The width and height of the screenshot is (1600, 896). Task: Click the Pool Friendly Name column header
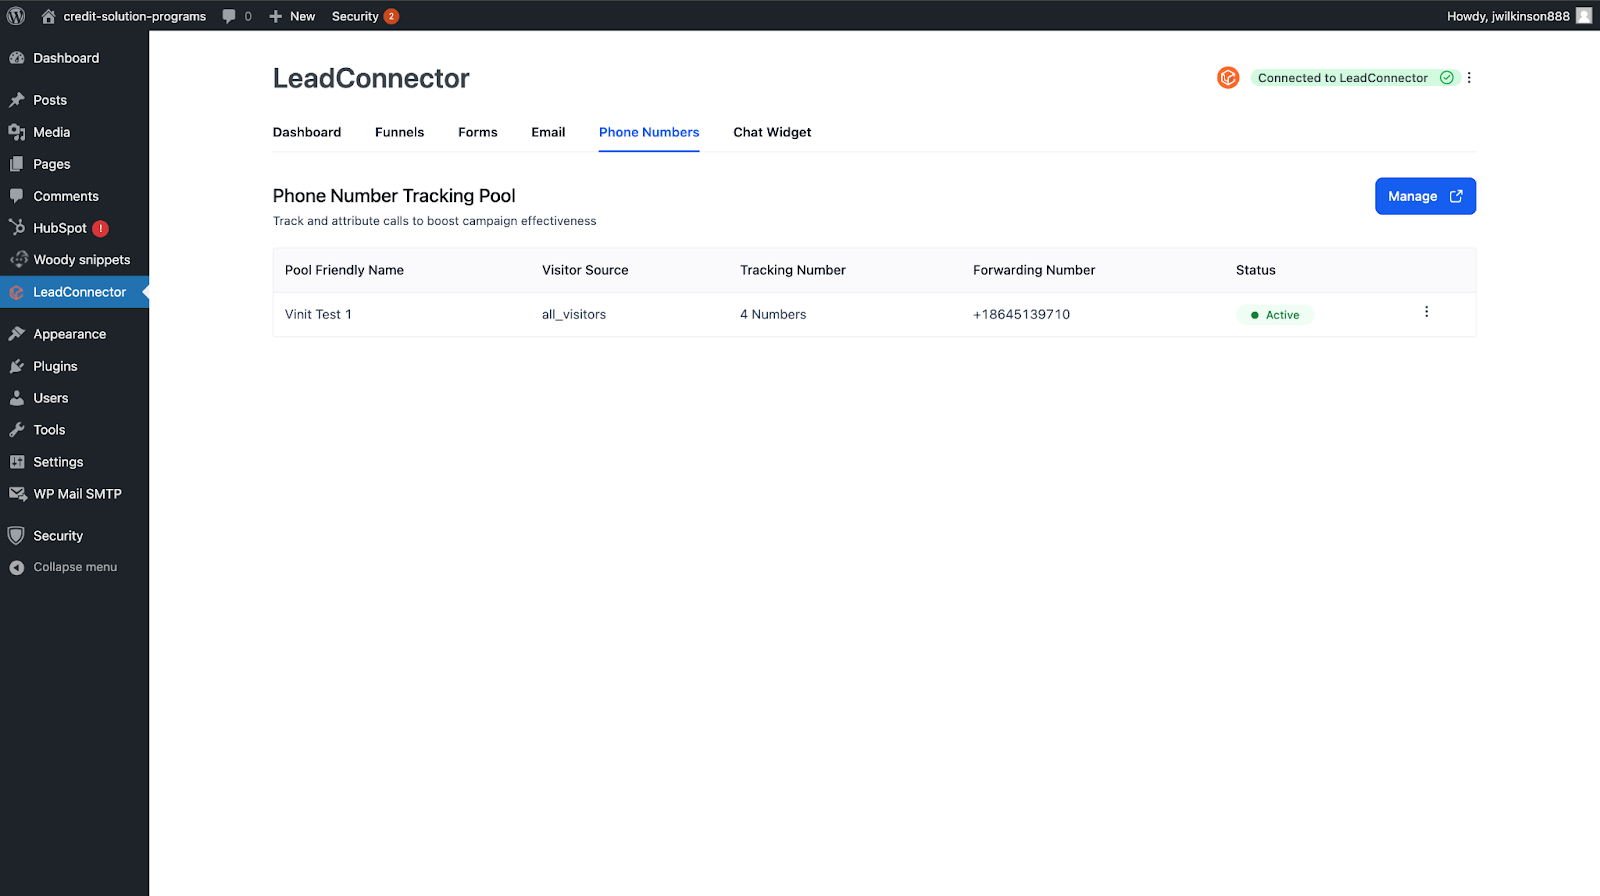click(344, 270)
